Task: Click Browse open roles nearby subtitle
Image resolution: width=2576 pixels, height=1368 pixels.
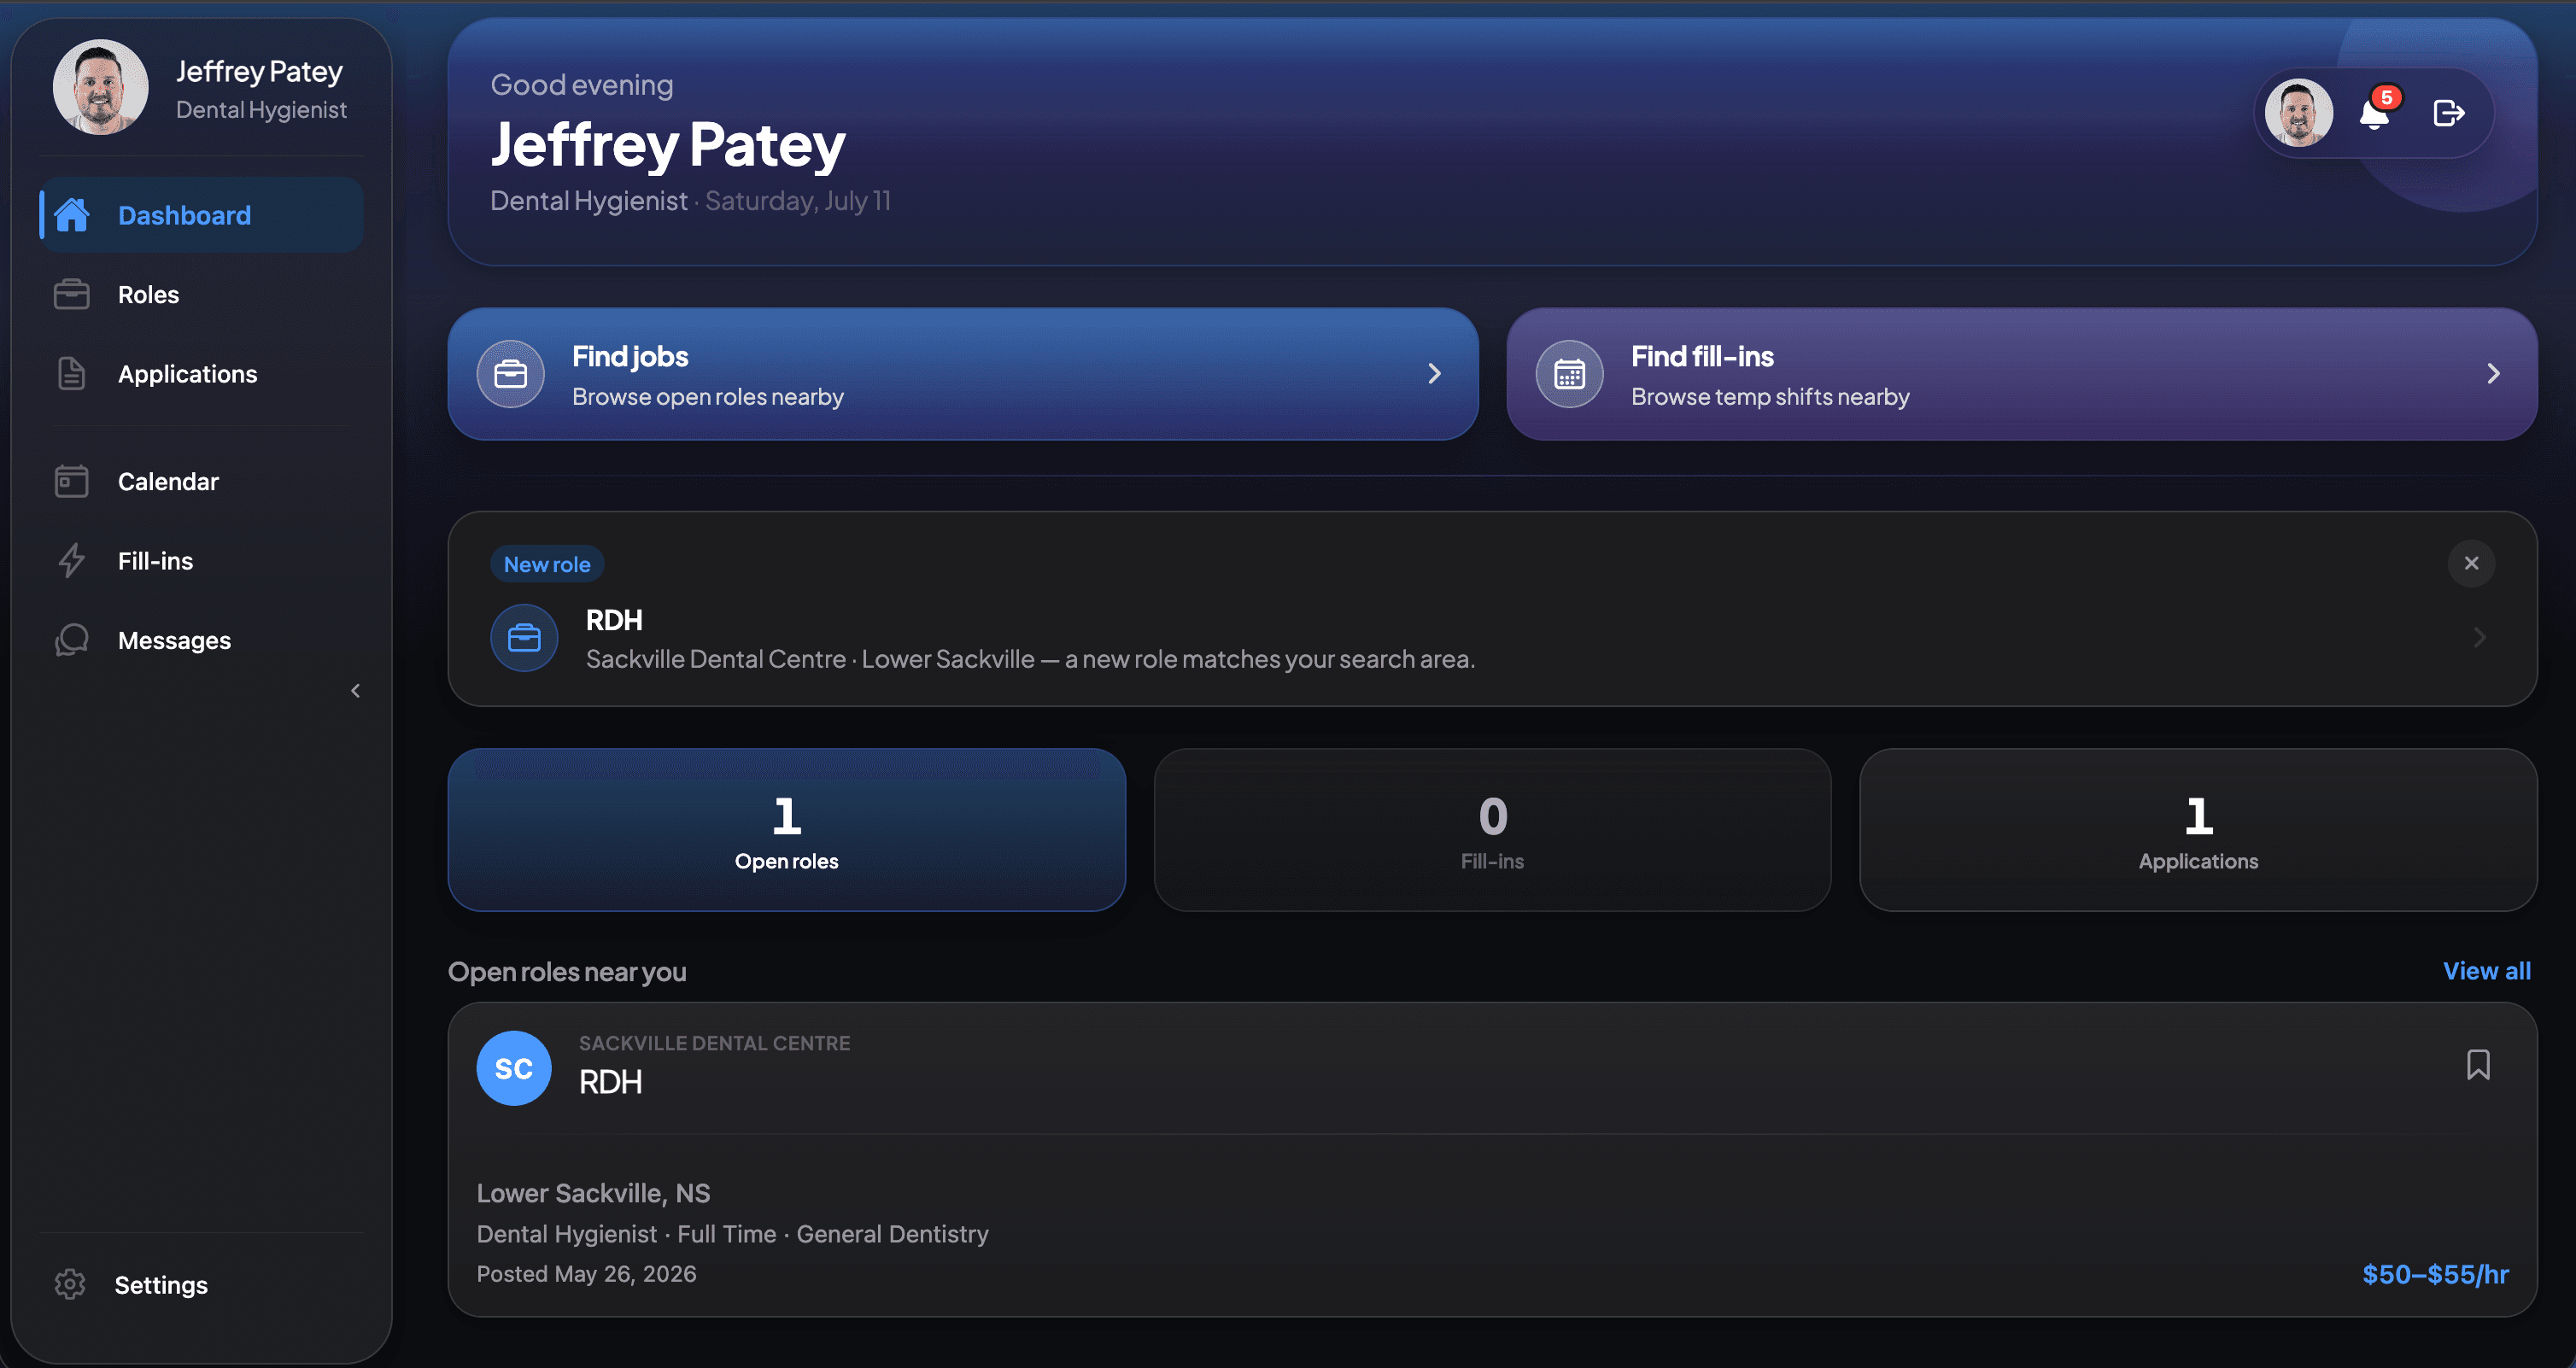Action: click(708, 397)
